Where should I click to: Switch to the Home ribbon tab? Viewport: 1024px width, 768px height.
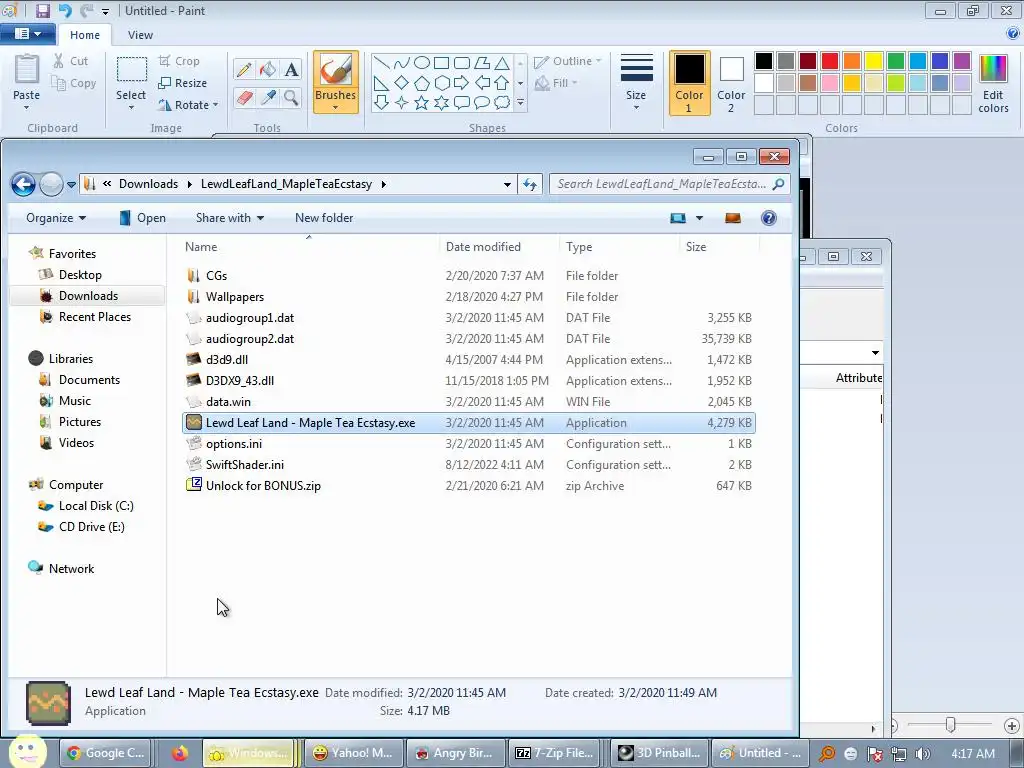pos(85,35)
